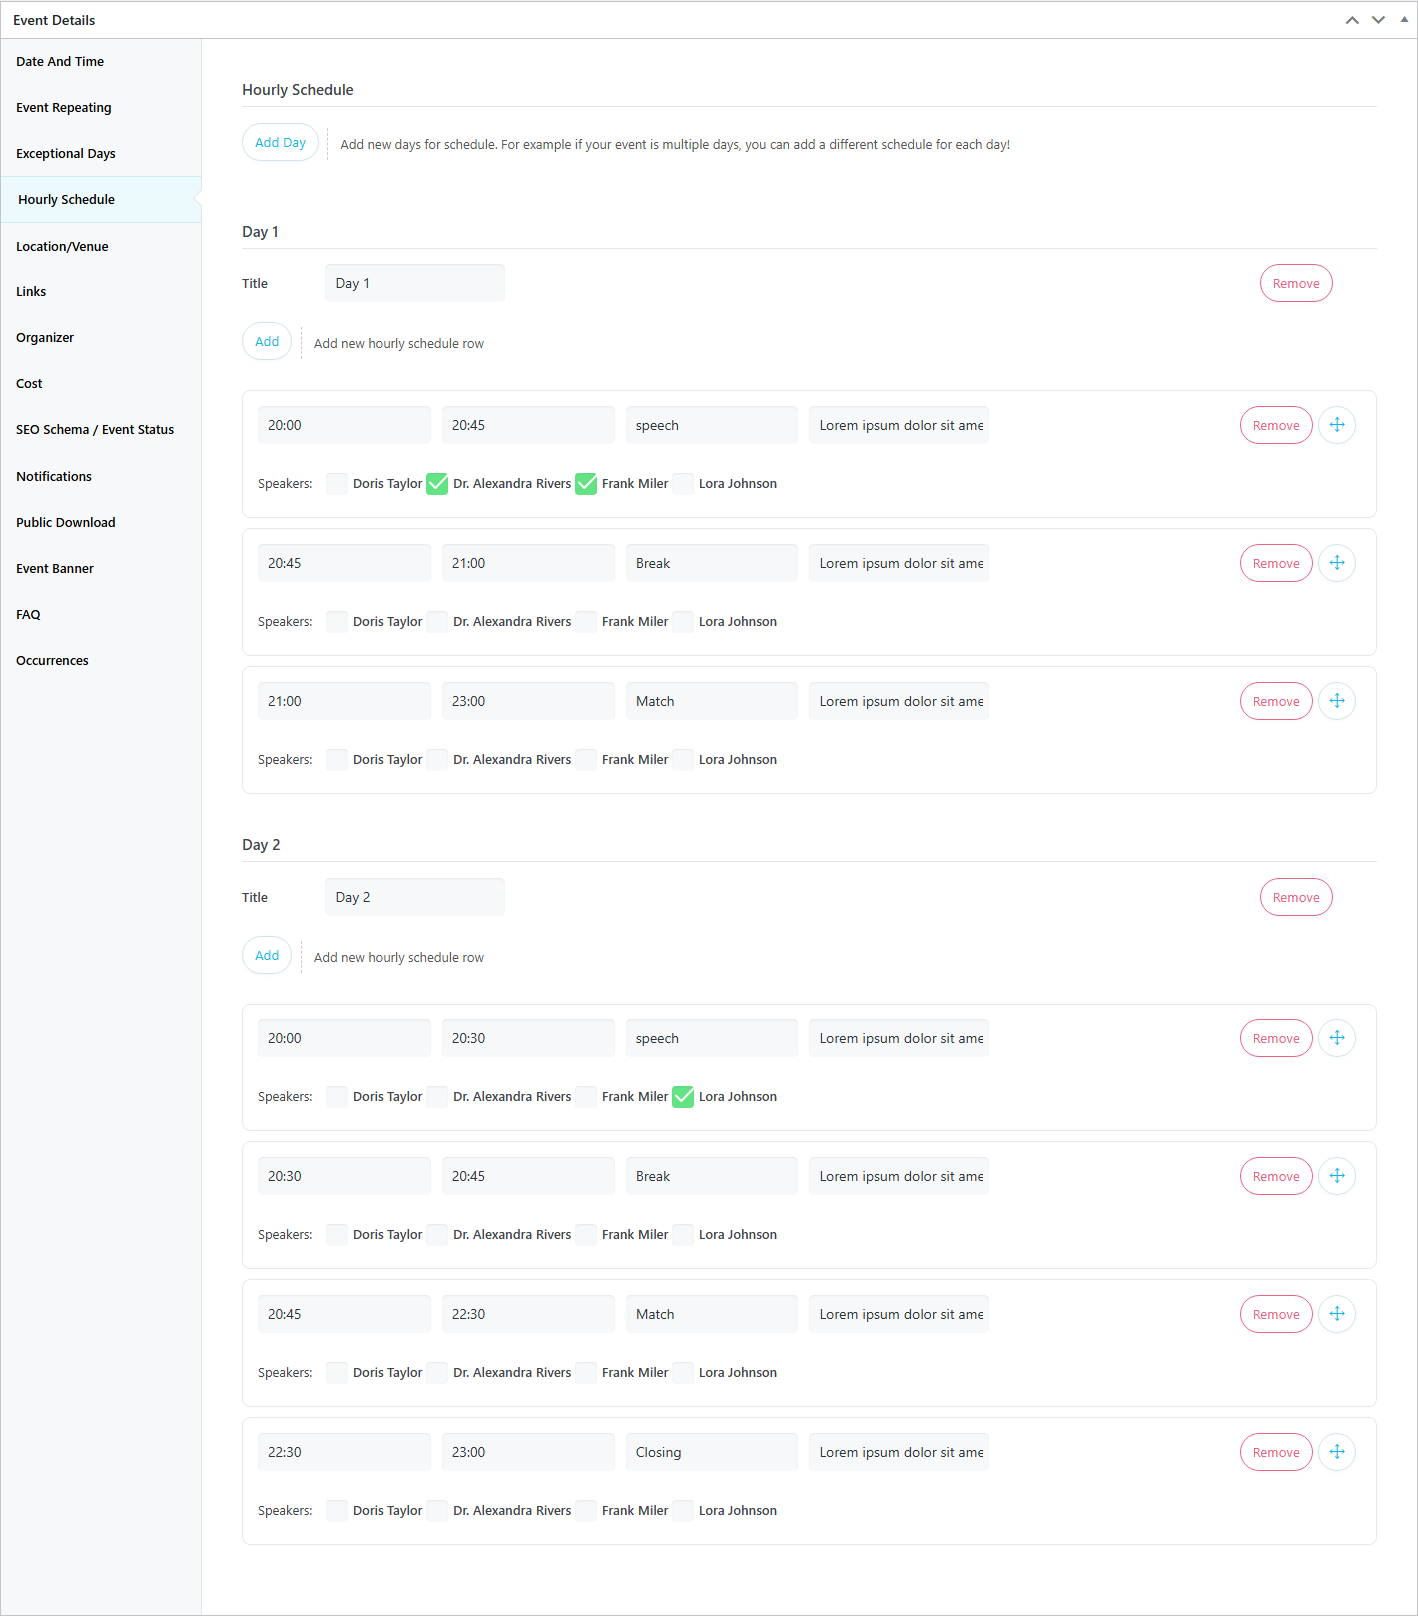Uncheck Lora Johnson in Day 2 speech row
Screen dimensions: 1418x1616
[x=683, y=1097]
